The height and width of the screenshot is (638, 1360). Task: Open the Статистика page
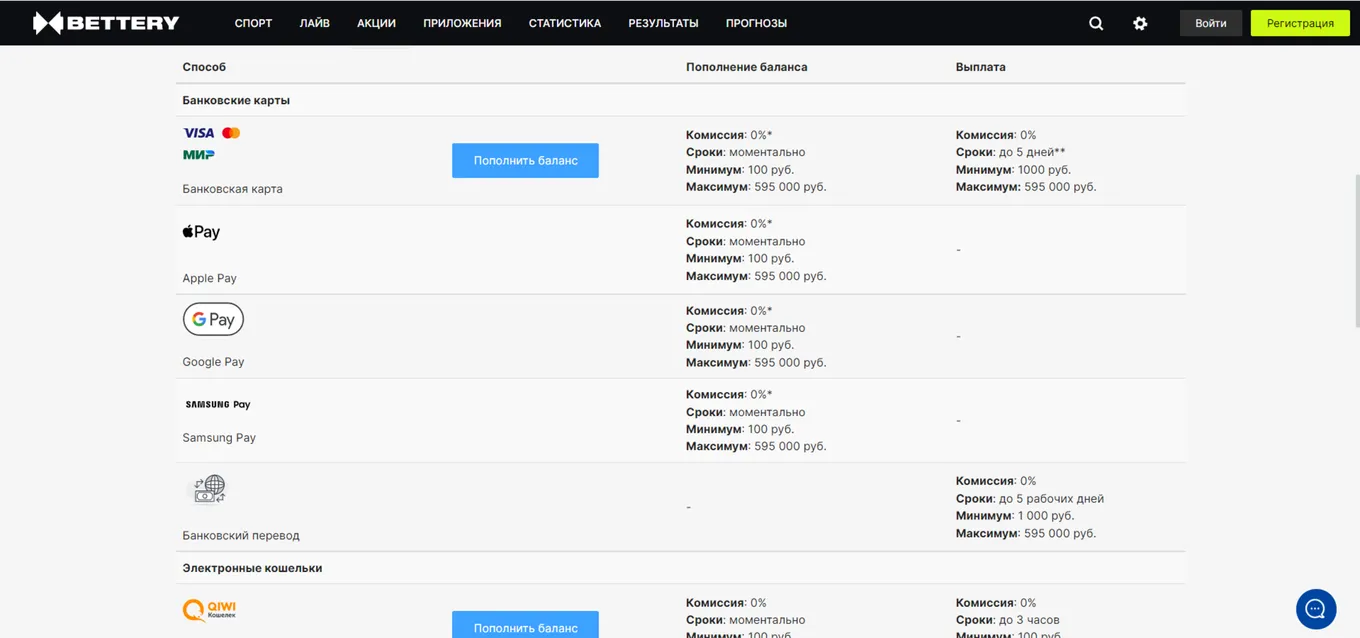point(565,23)
